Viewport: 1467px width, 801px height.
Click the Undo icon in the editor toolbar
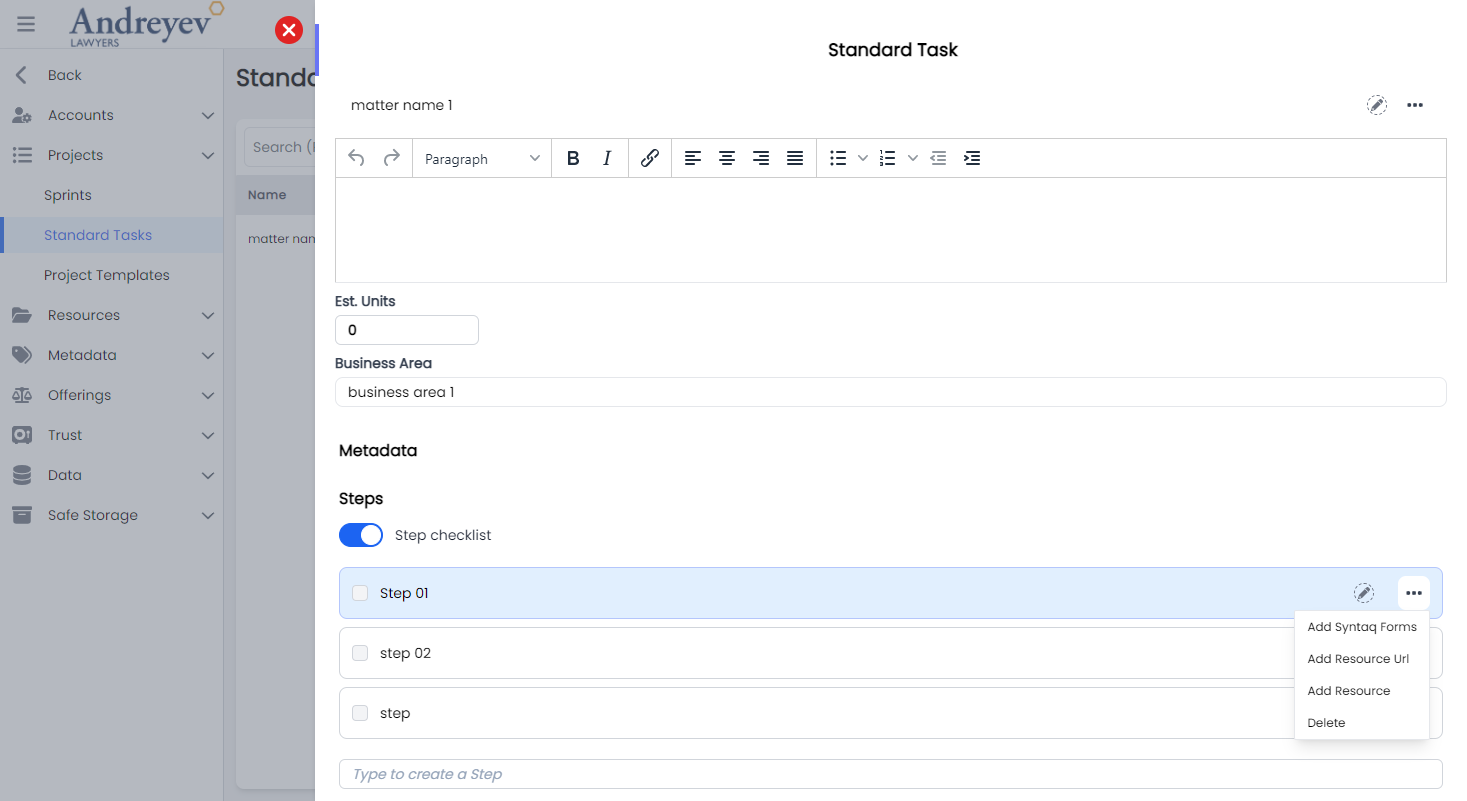point(357,157)
